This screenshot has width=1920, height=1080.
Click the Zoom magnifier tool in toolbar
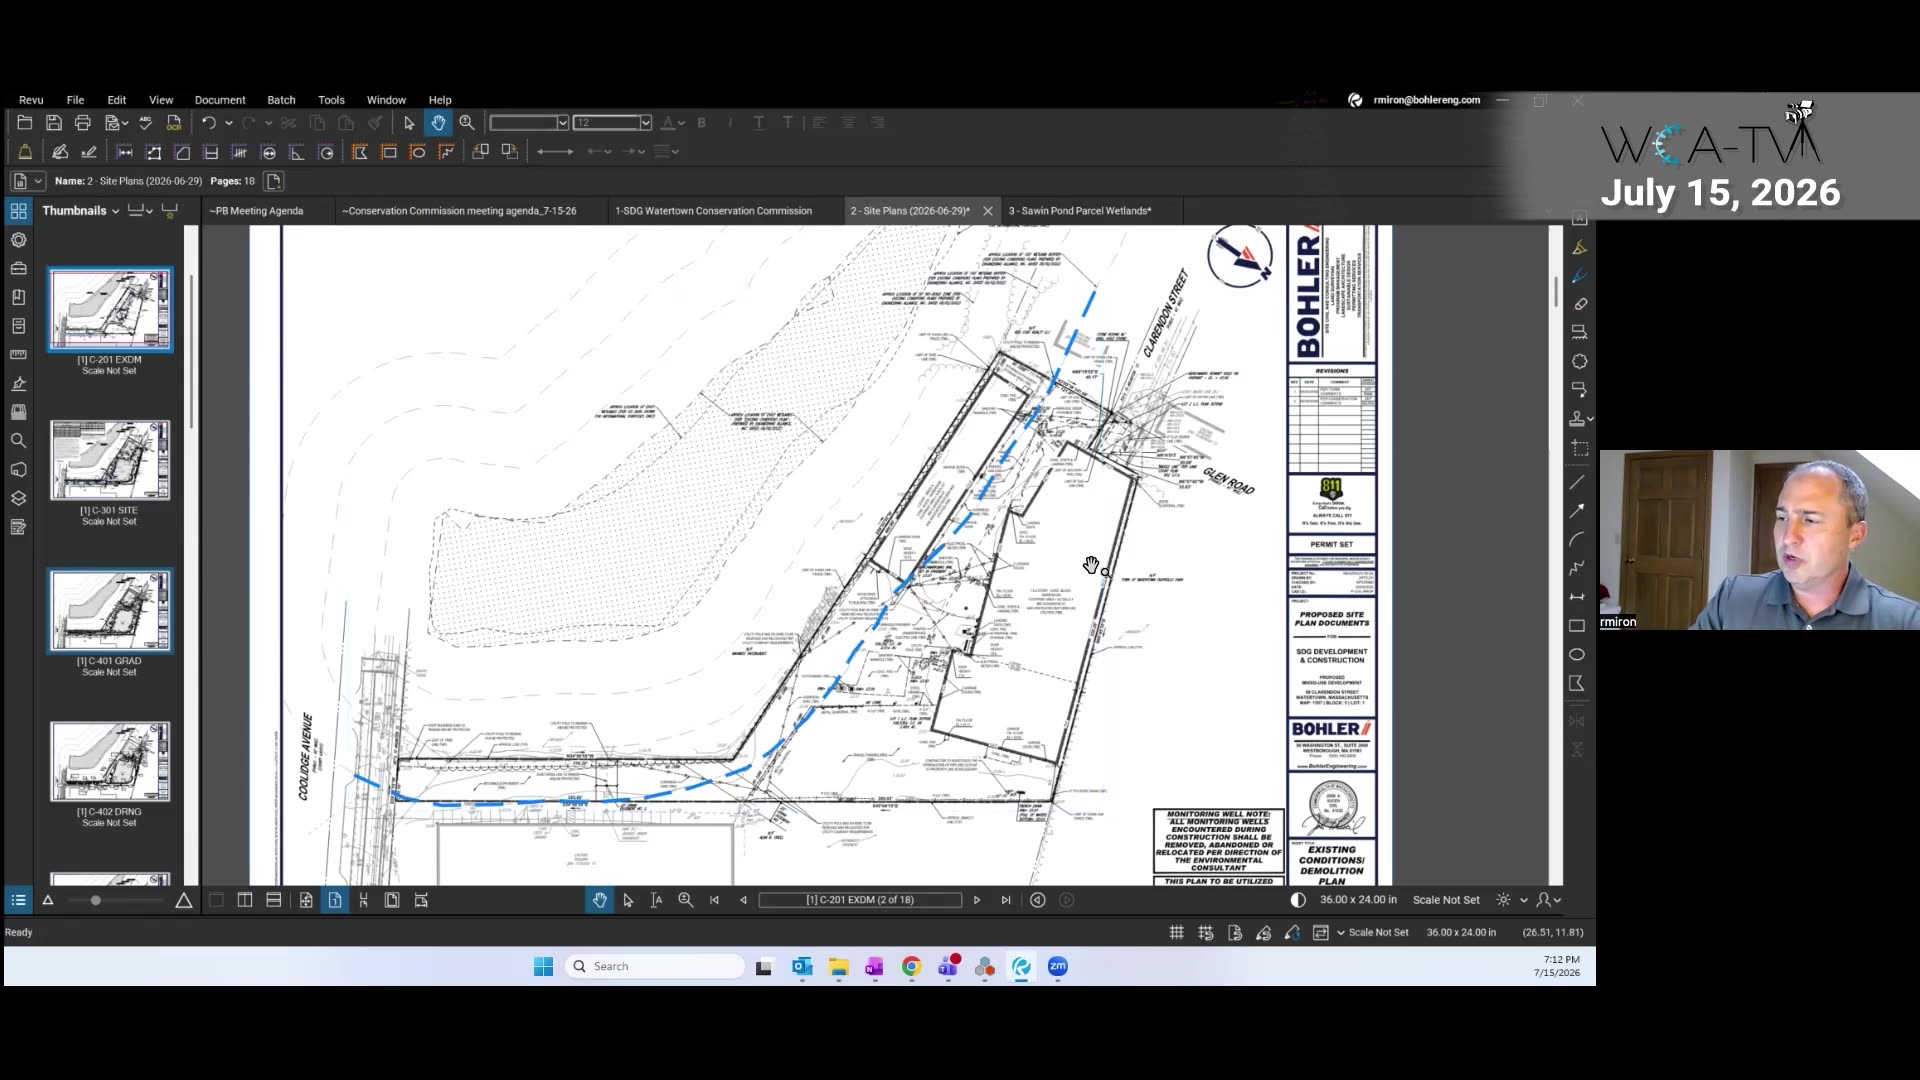467,122
